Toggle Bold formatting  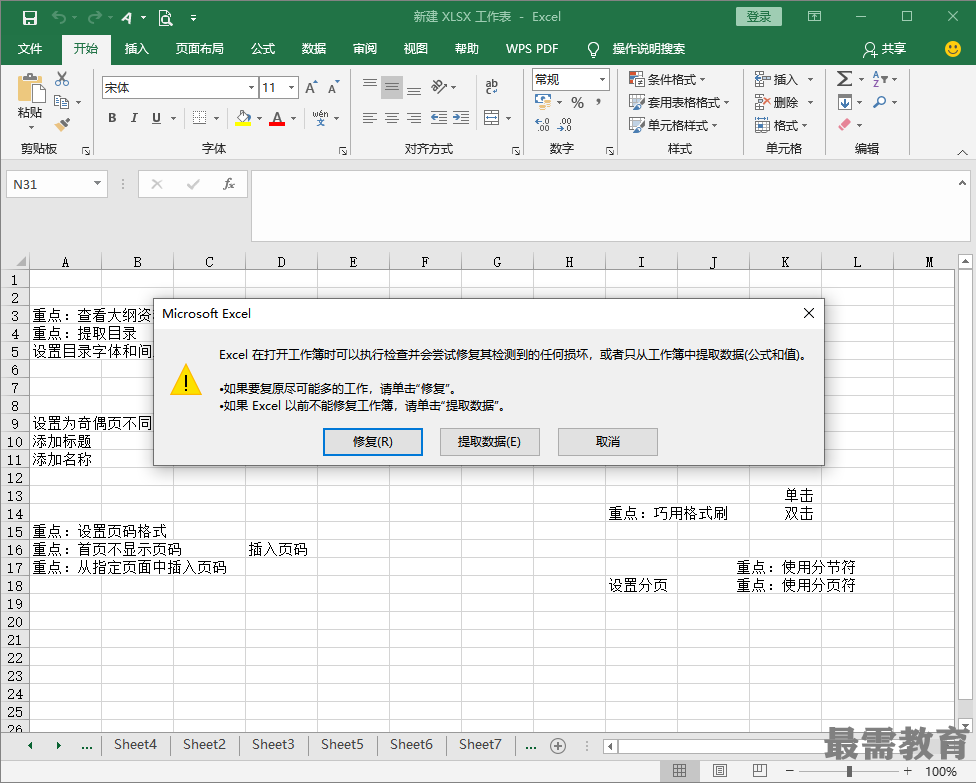coord(112,118)
